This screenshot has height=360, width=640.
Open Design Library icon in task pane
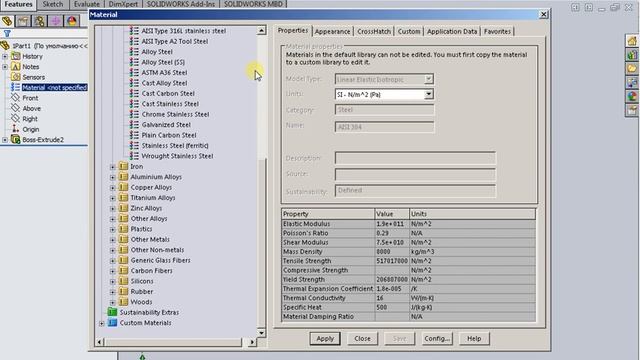click(632, 55)
